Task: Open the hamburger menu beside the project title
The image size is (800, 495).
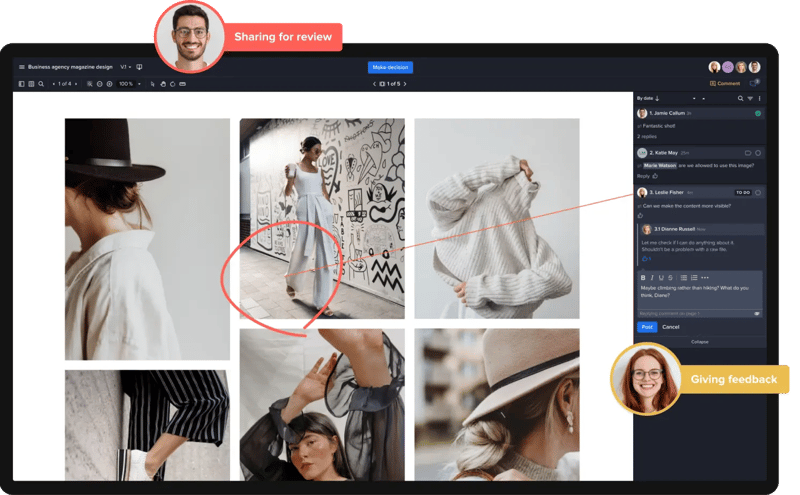Action: [22, 67]
